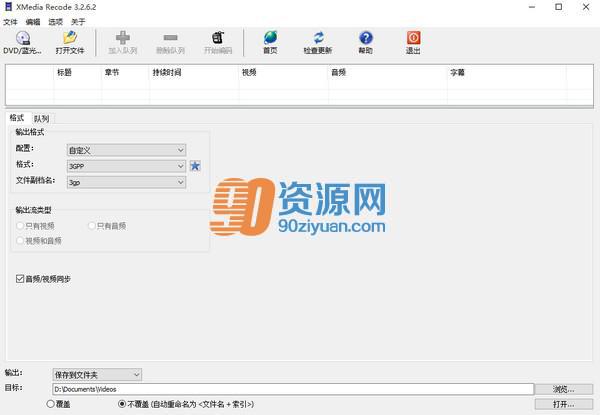
Task: Maximize the XMedia Recode window
Action: [x=559, y=7]
